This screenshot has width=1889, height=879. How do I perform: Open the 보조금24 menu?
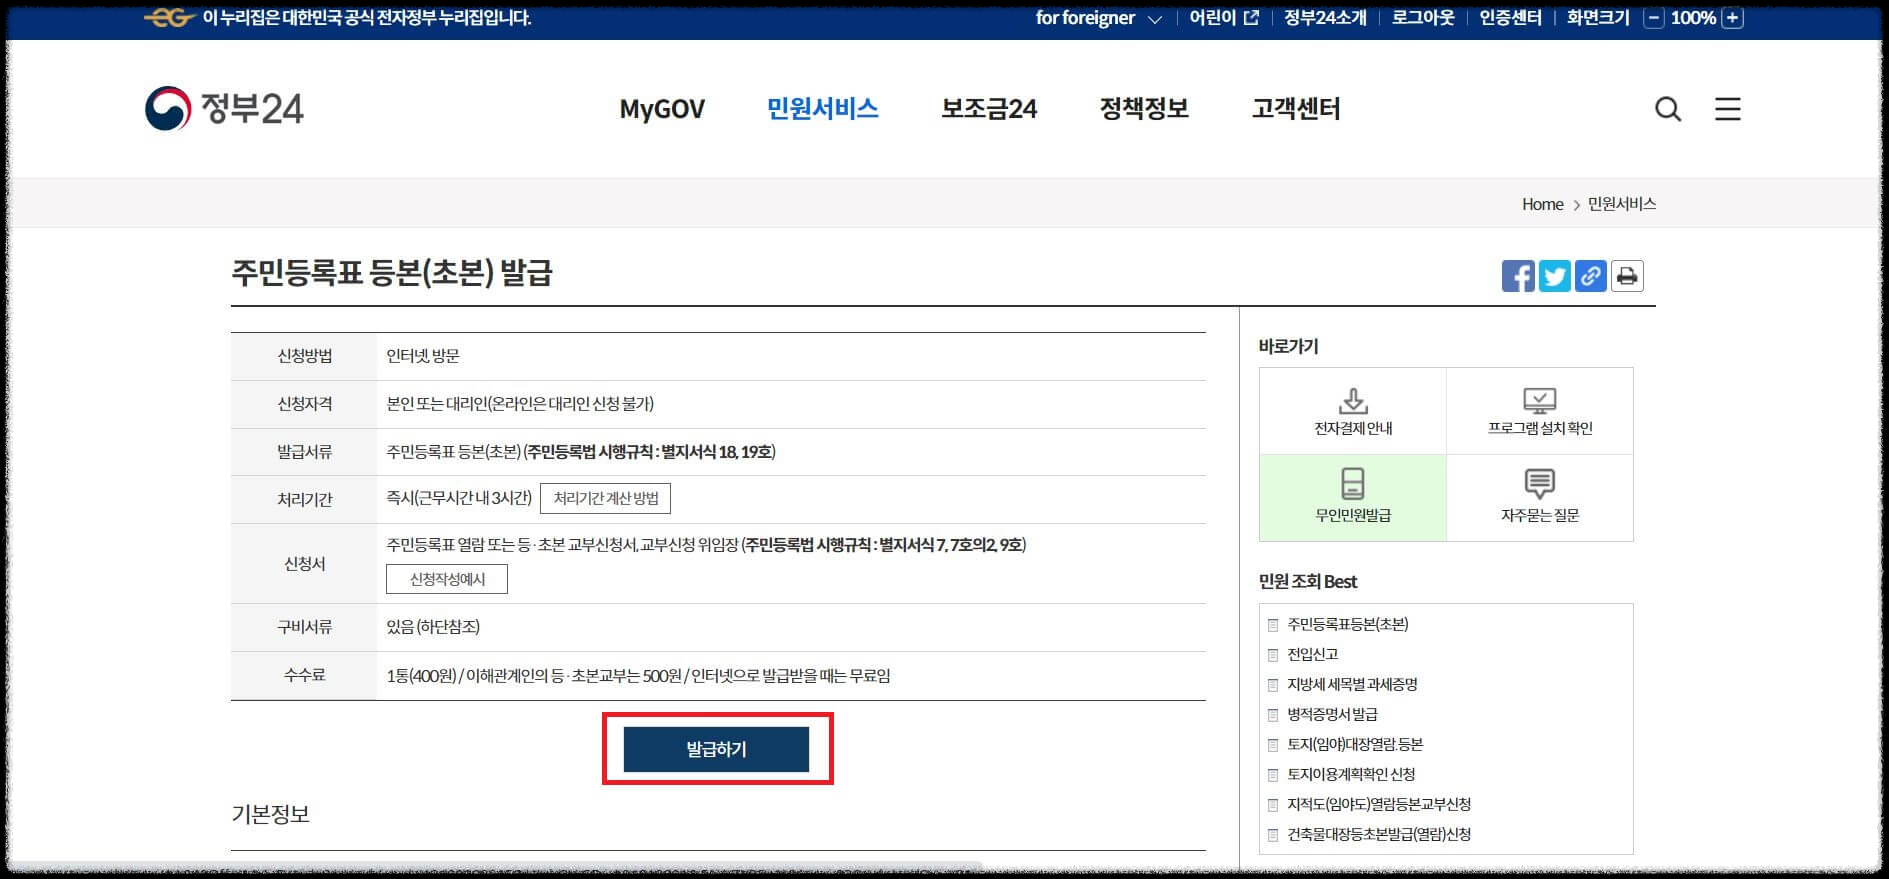click(989, 108)
